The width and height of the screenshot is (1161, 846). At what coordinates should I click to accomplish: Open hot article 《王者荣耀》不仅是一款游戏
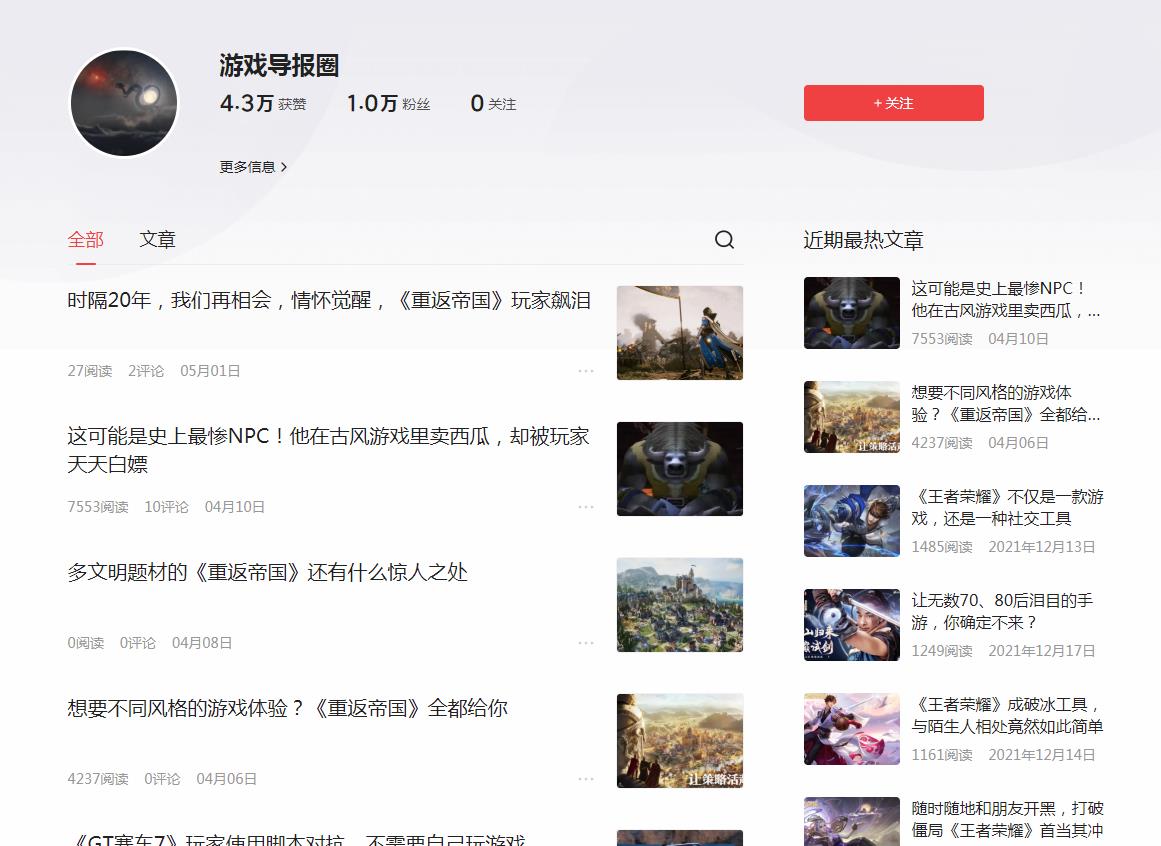pos(1007,508)
